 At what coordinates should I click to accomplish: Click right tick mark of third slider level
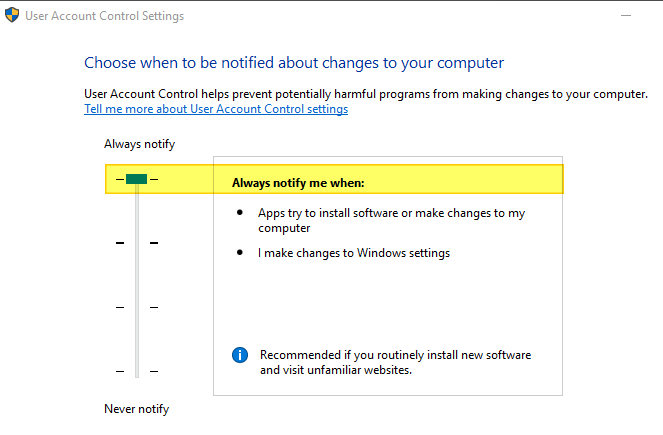click(x=154, y=307)
